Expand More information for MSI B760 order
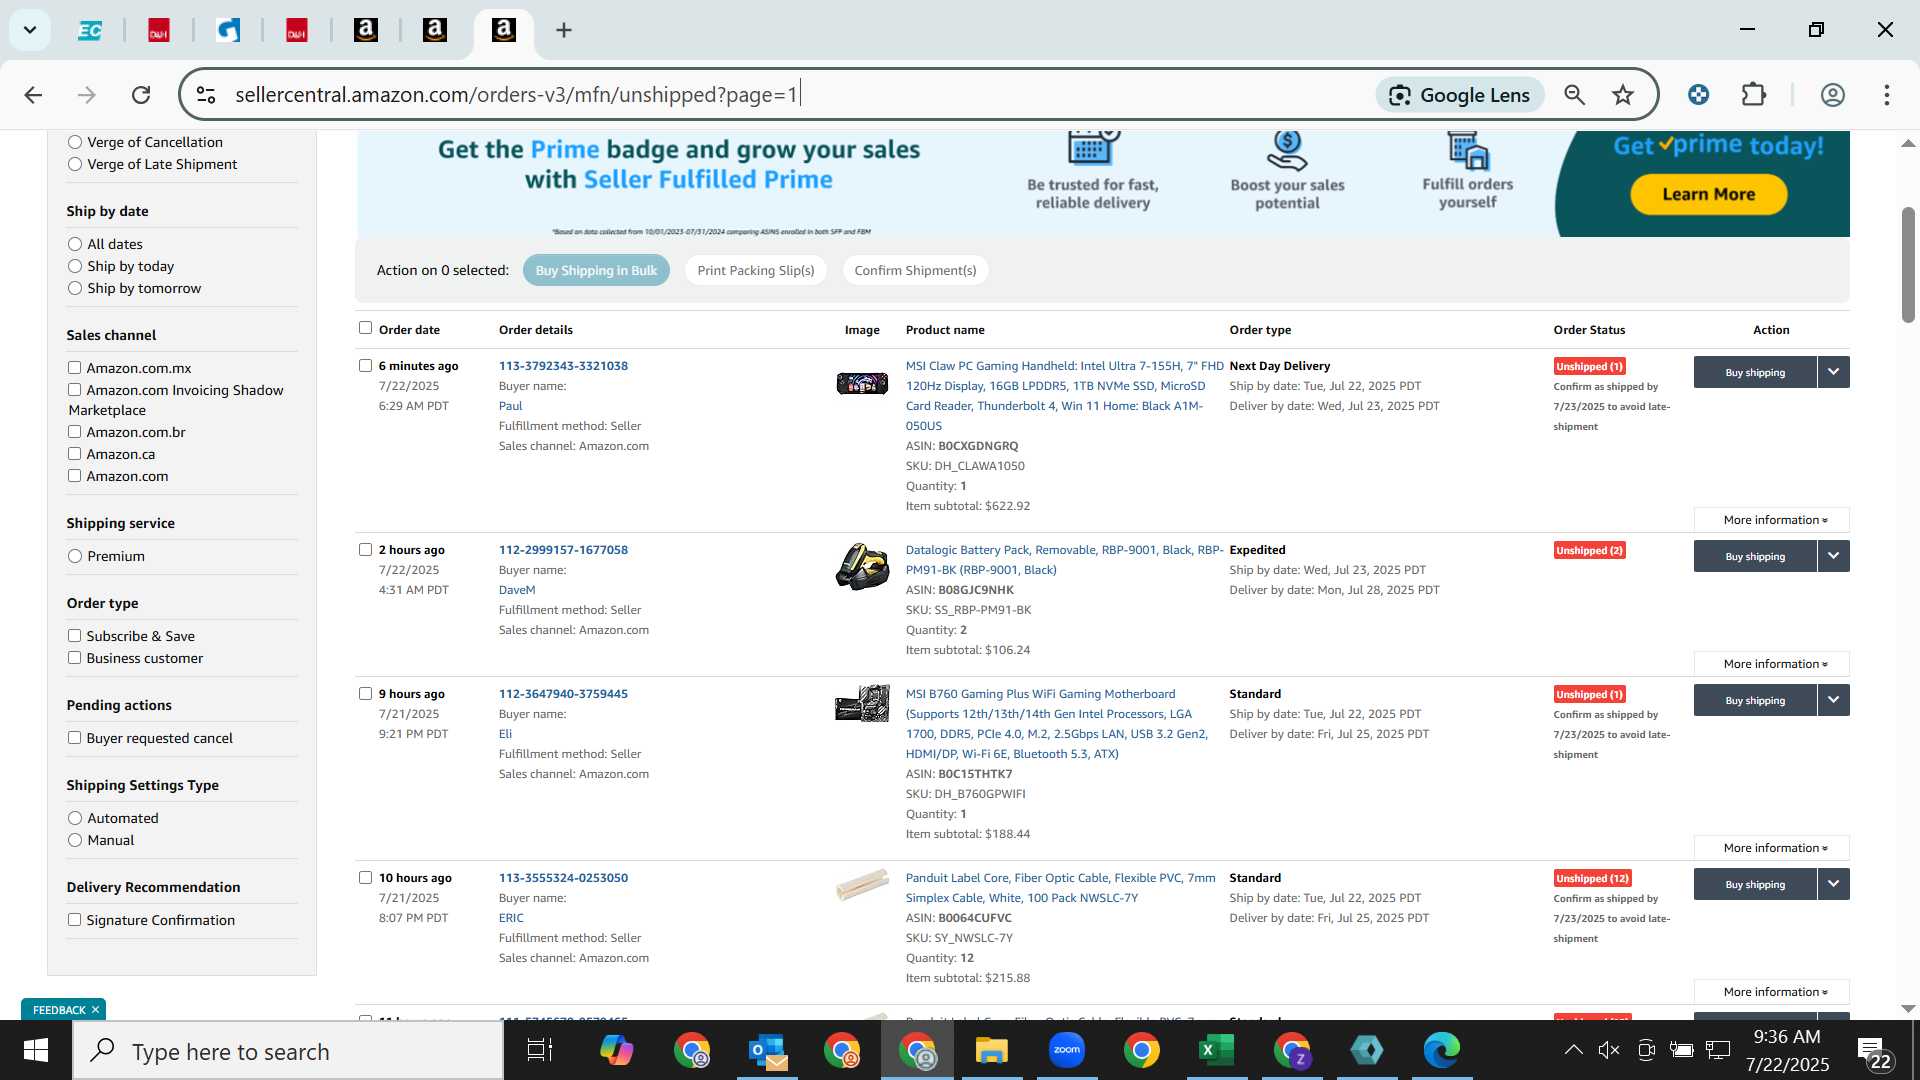The height and width of the screenshot is (1080, 1920). coord(1771,848)
